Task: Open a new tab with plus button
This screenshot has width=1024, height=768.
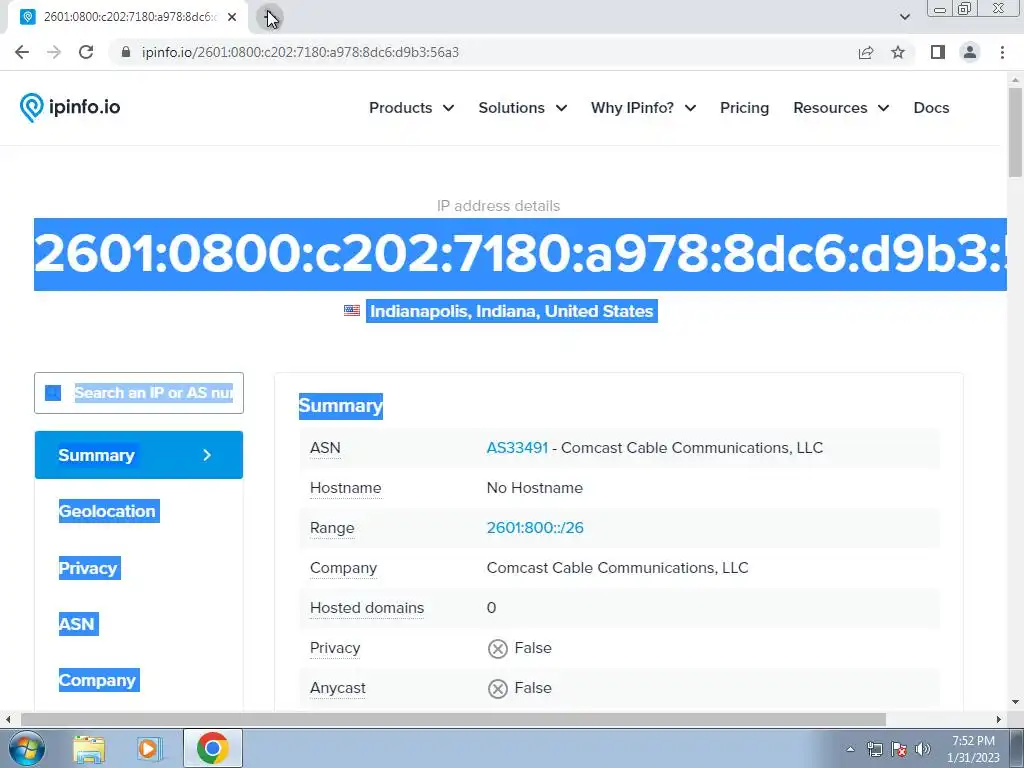Action: pyautogui.click(x=270, y=18)
